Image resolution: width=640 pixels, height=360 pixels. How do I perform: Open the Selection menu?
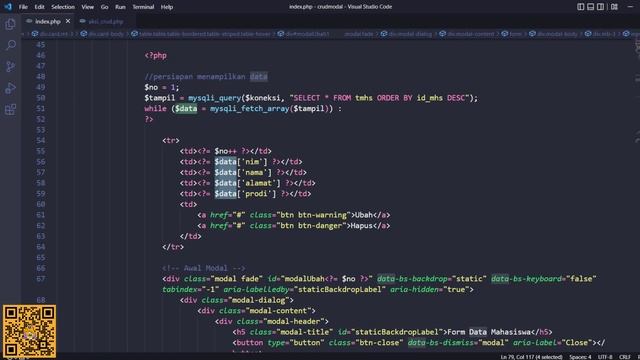pos(63,7)
